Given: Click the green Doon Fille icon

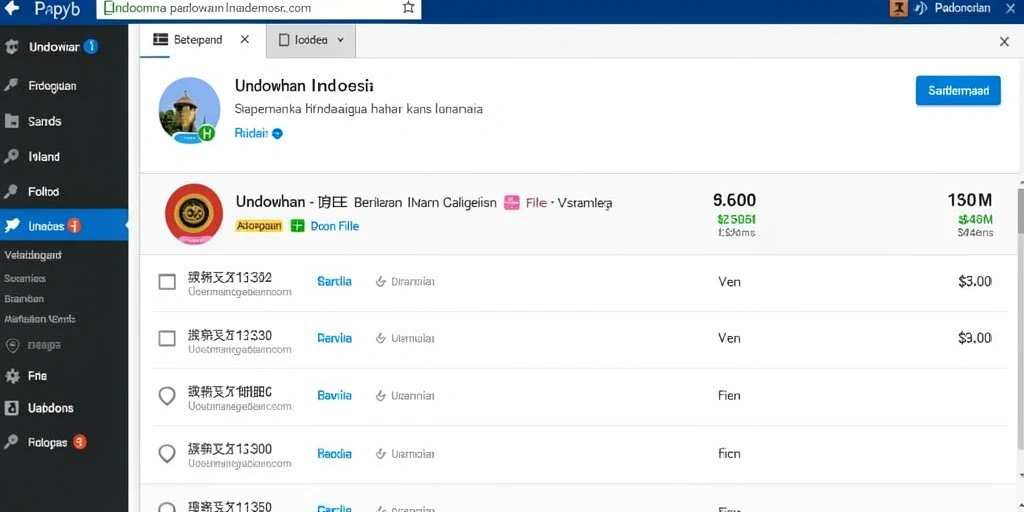Looking at the screenshot, I should click(297, 226).
